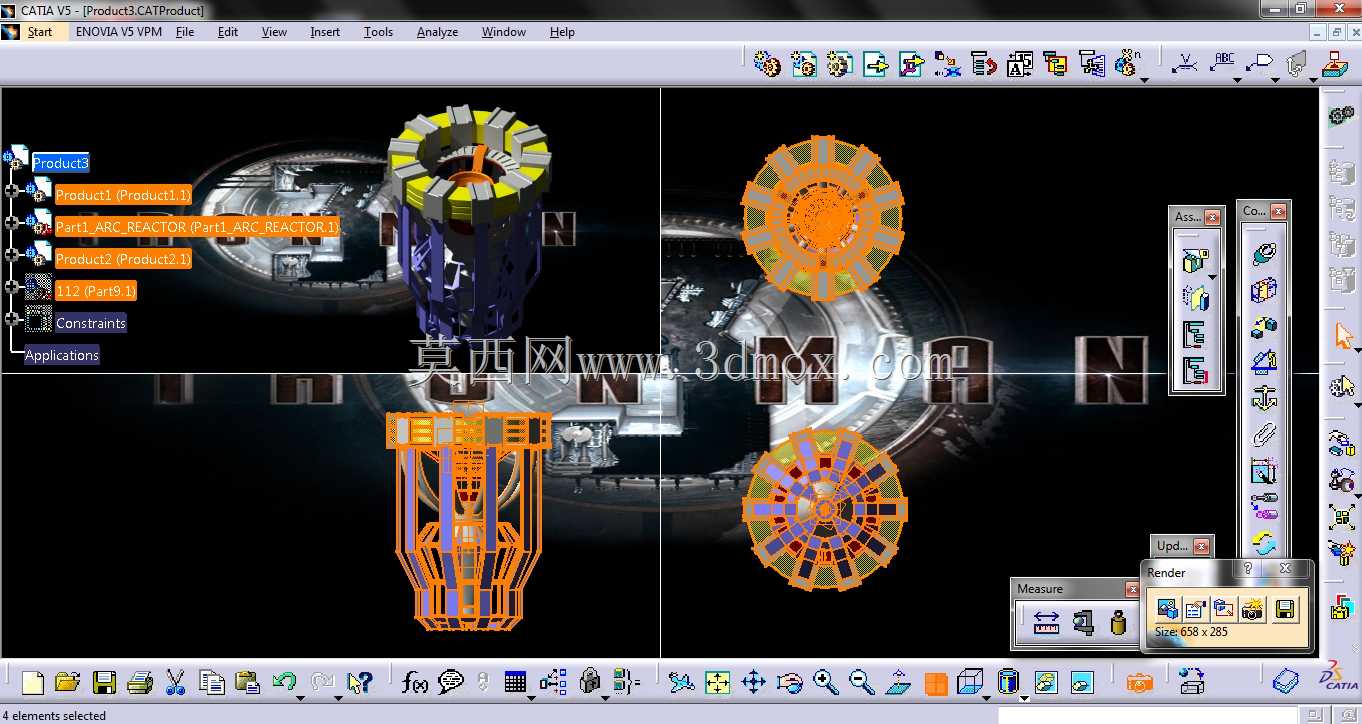Screen dimensions: 1362x724
Task: Close the Upd... floating toolbar
Action: tap(1201, 546)
